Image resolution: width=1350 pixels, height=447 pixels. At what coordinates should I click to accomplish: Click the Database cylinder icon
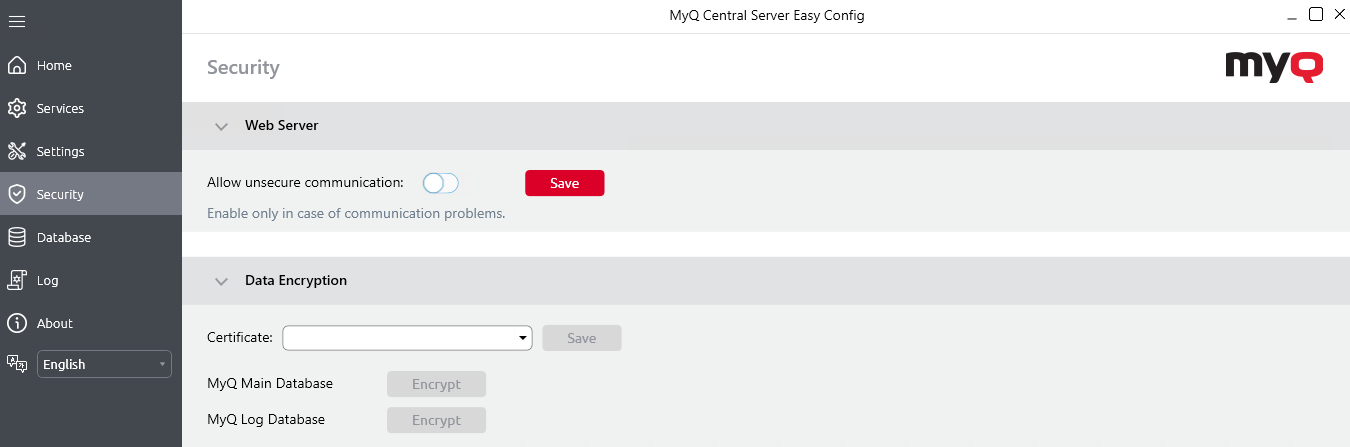[x=16, y=237]
